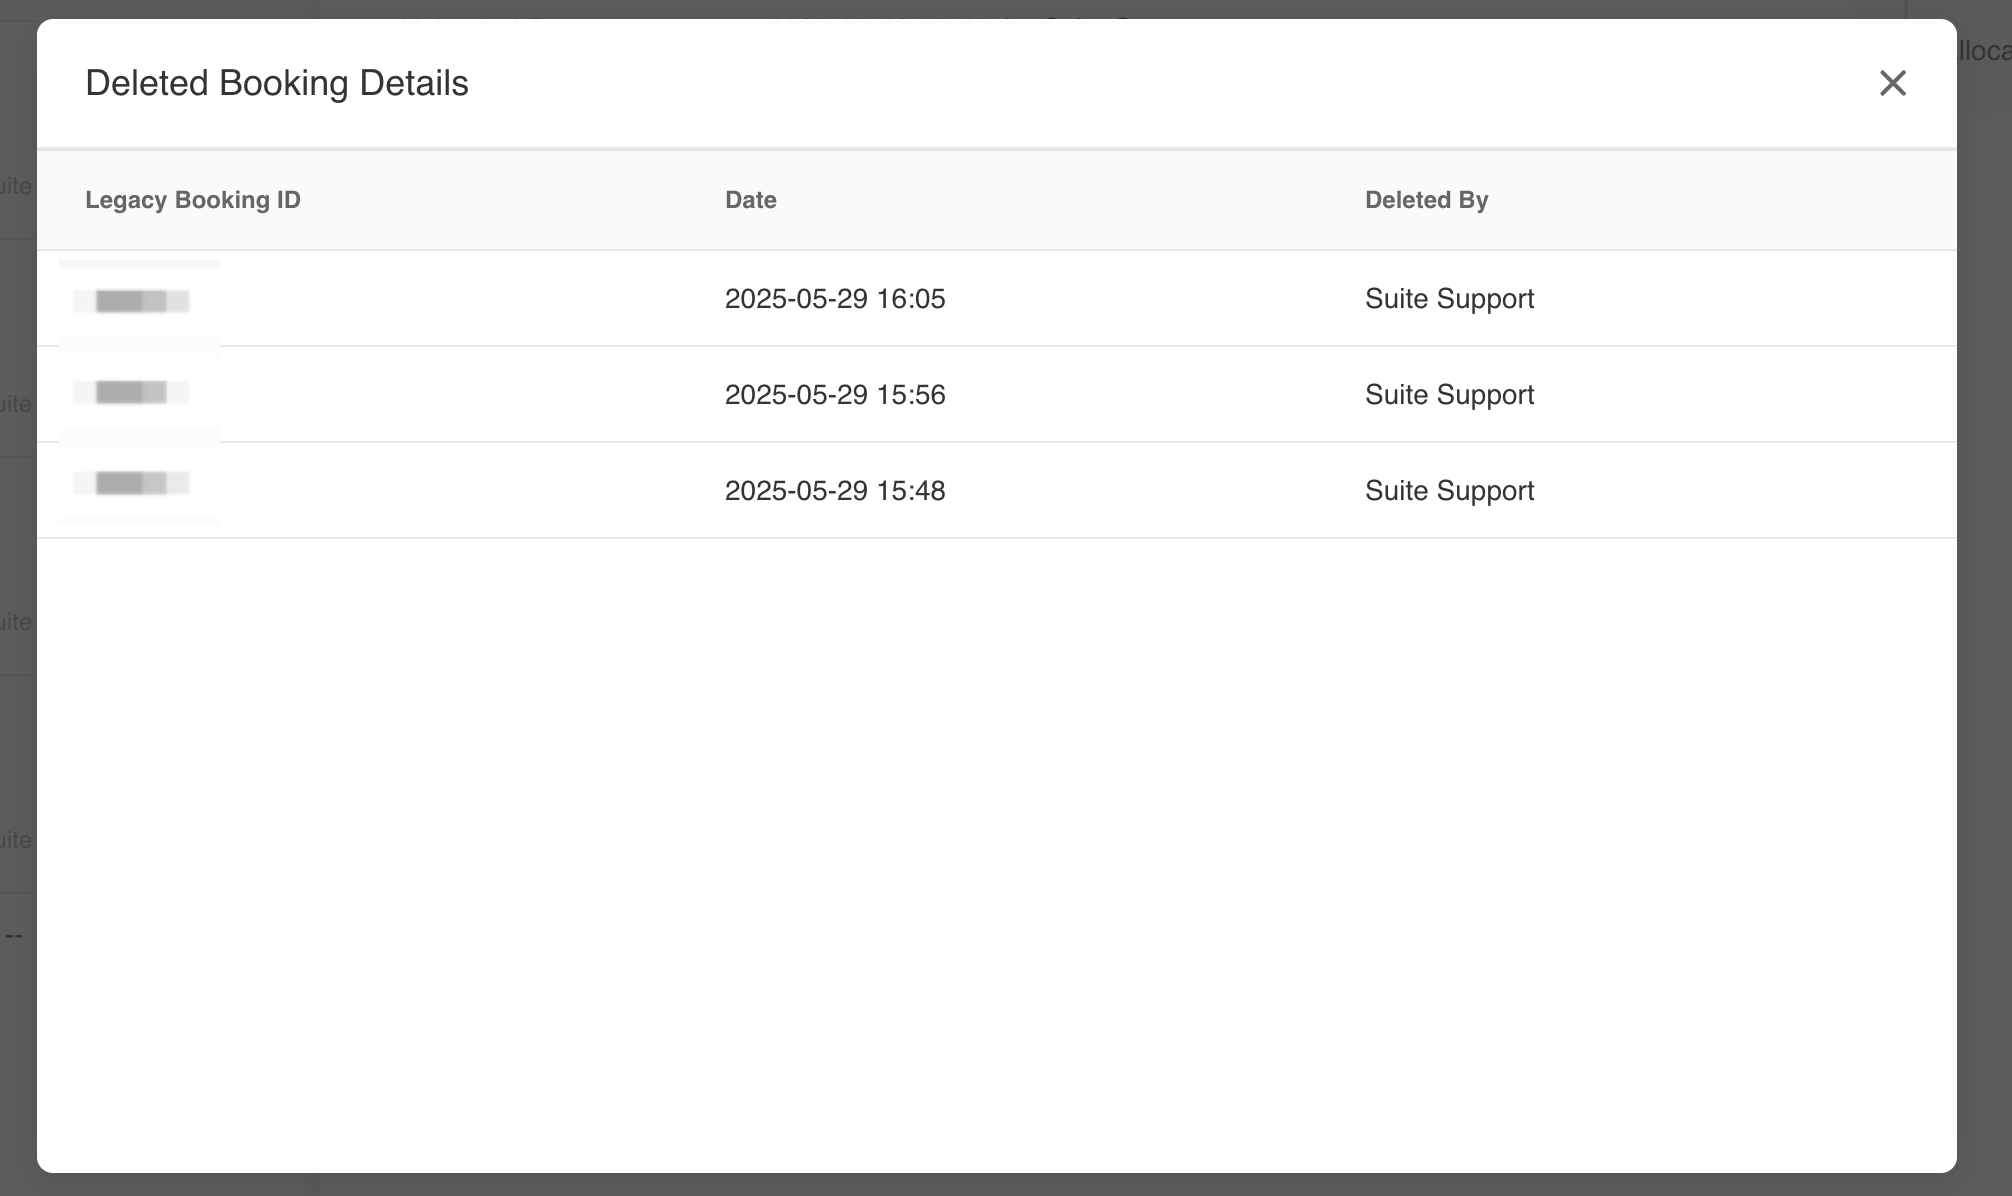Click Suite Support in the 15:48 row

coord(1449,491)
